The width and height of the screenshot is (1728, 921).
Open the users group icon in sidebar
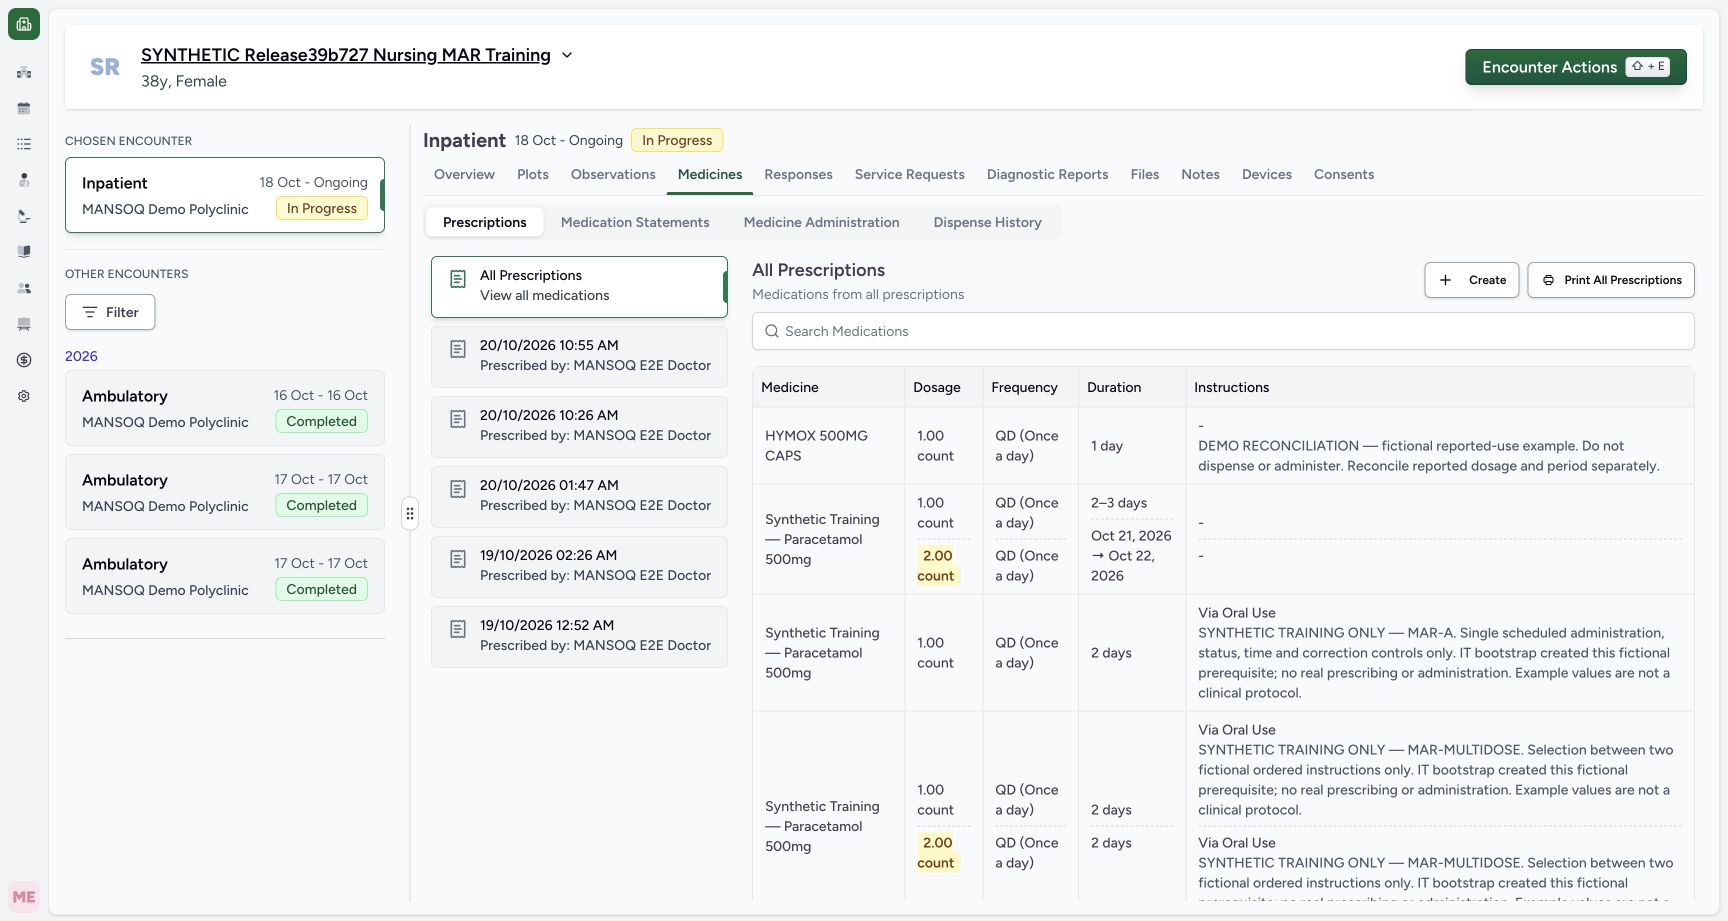pyautogui.click(x=24, y=288)
